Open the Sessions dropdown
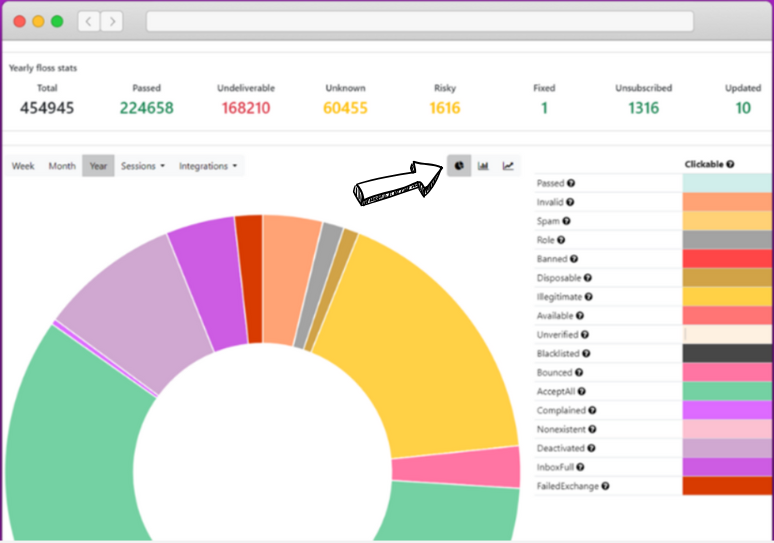The height and width of the screenshot is (543, 774). pyautogui.click(x=143, y=166)
